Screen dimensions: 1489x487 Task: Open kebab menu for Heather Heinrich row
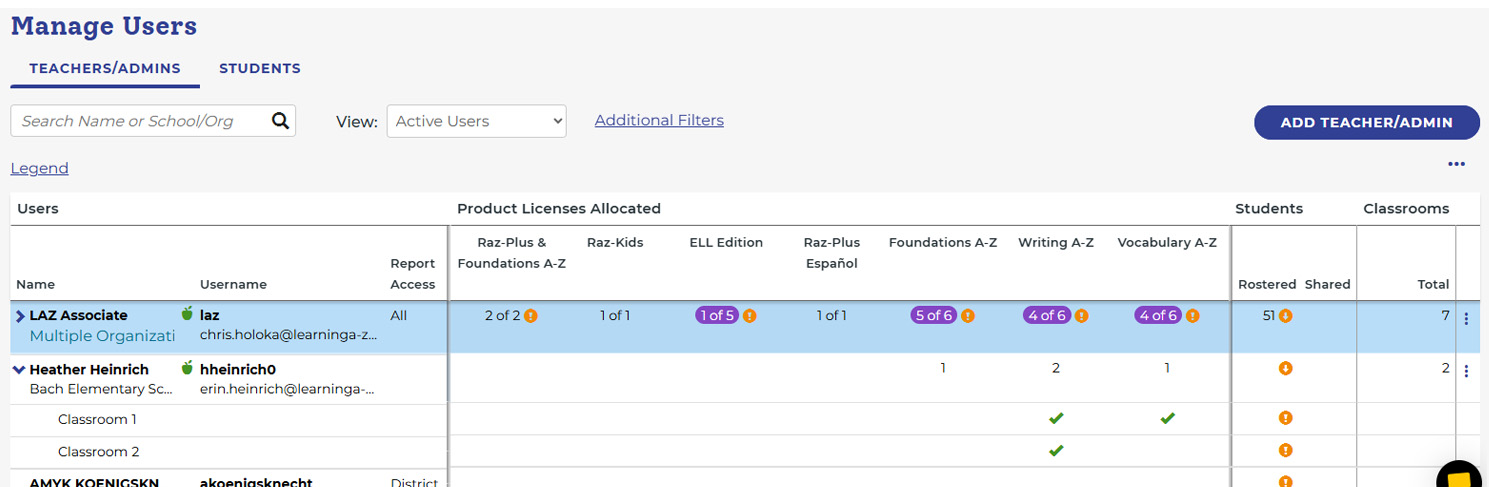click(x=1466, y=371)
